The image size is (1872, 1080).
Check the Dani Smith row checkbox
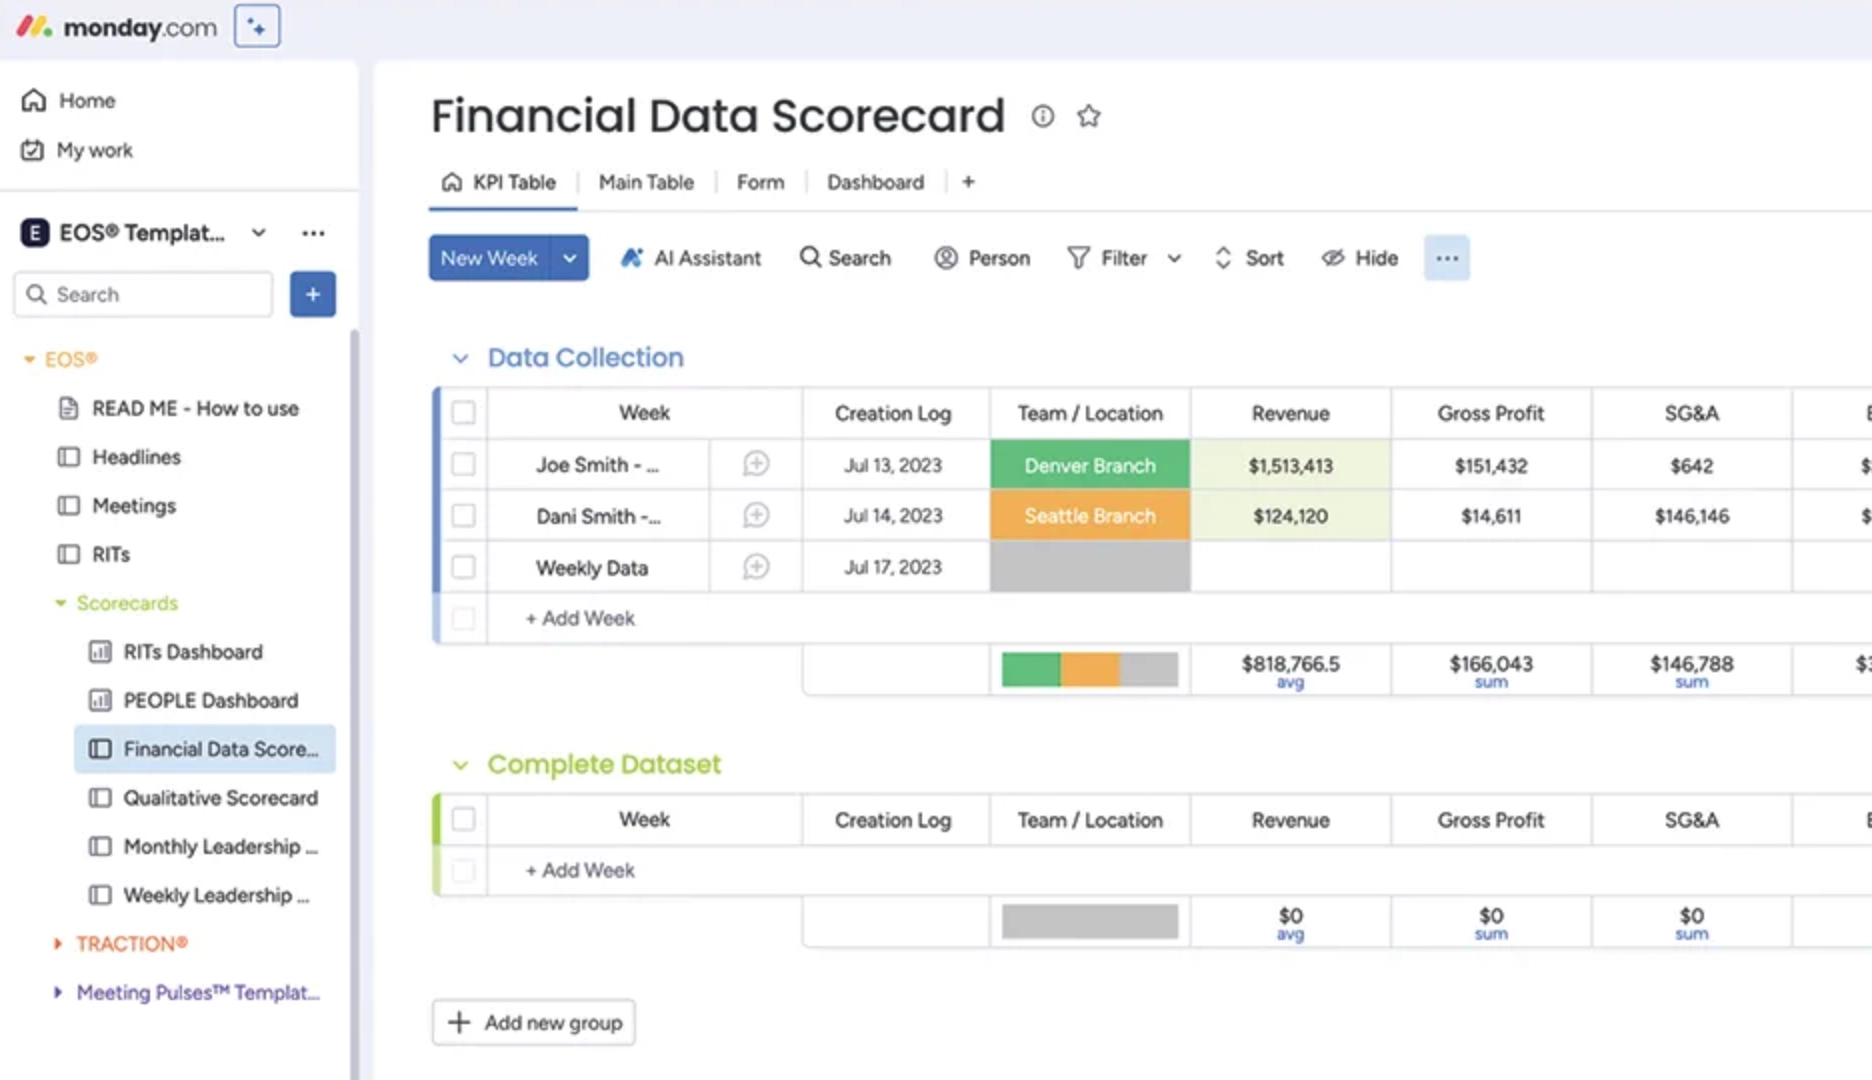[x=463, y=515]
